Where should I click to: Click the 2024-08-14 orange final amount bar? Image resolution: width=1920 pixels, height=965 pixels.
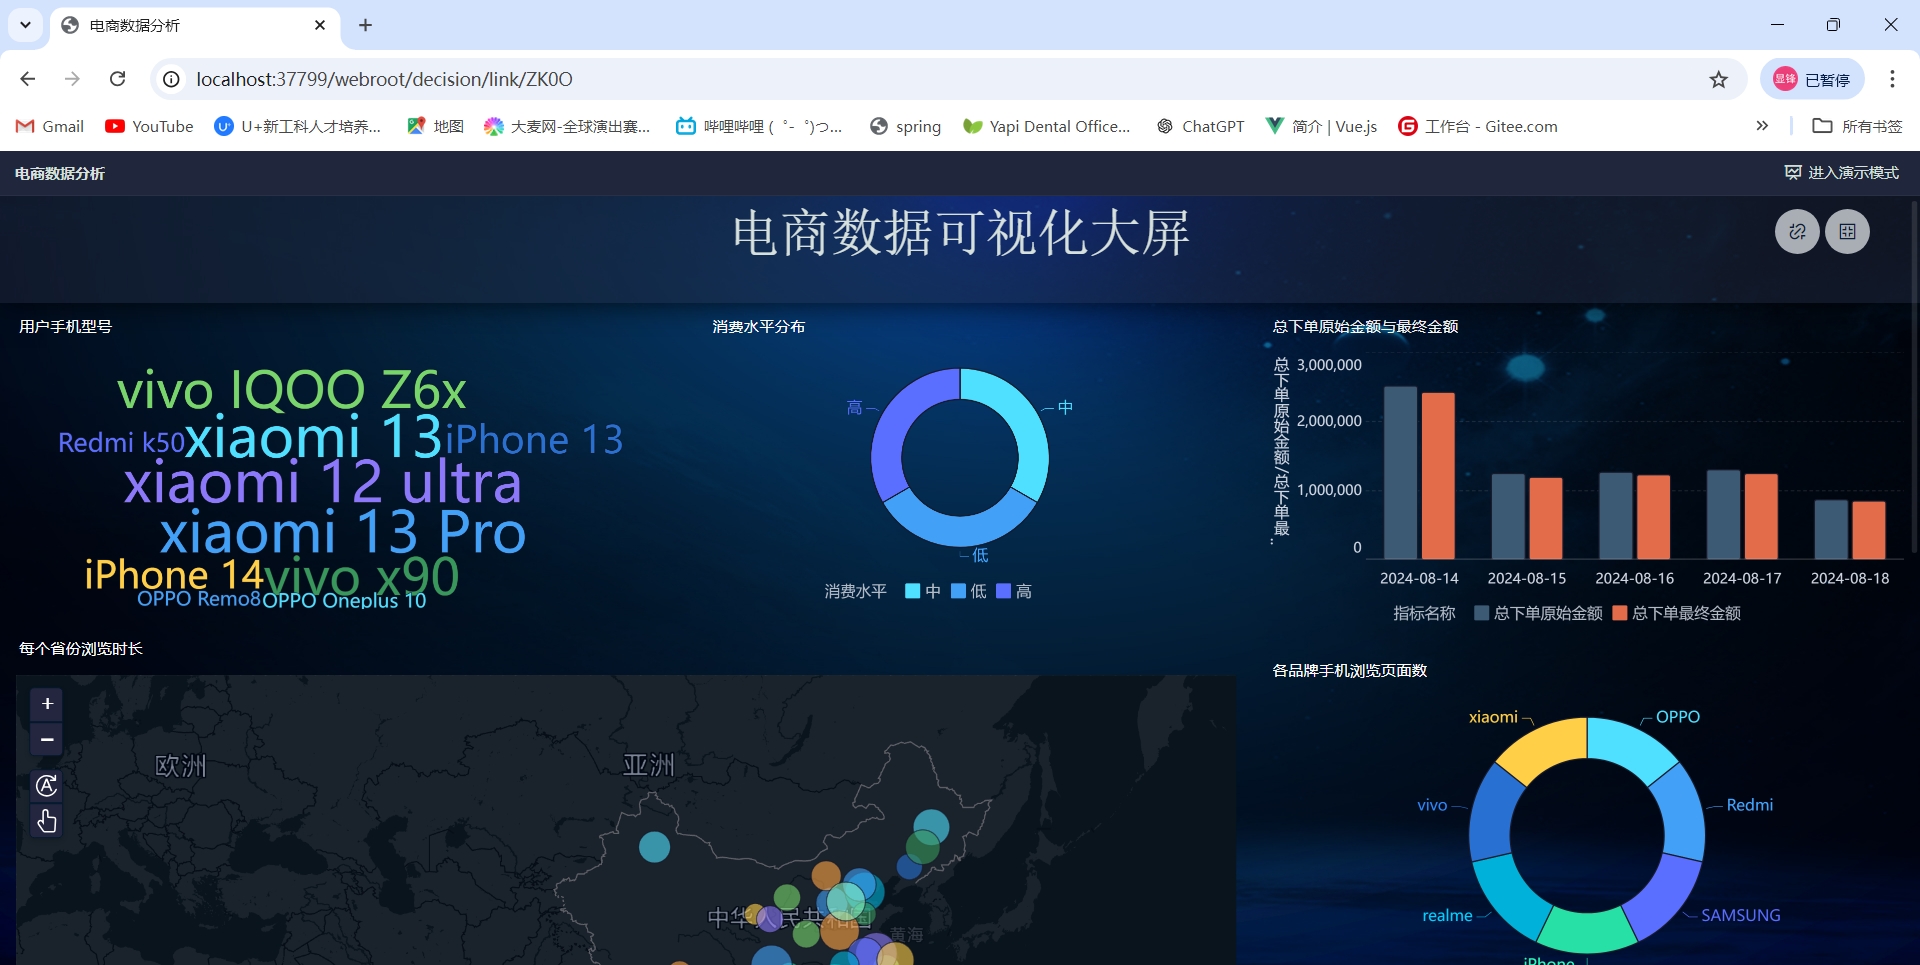coord(1438,475)
